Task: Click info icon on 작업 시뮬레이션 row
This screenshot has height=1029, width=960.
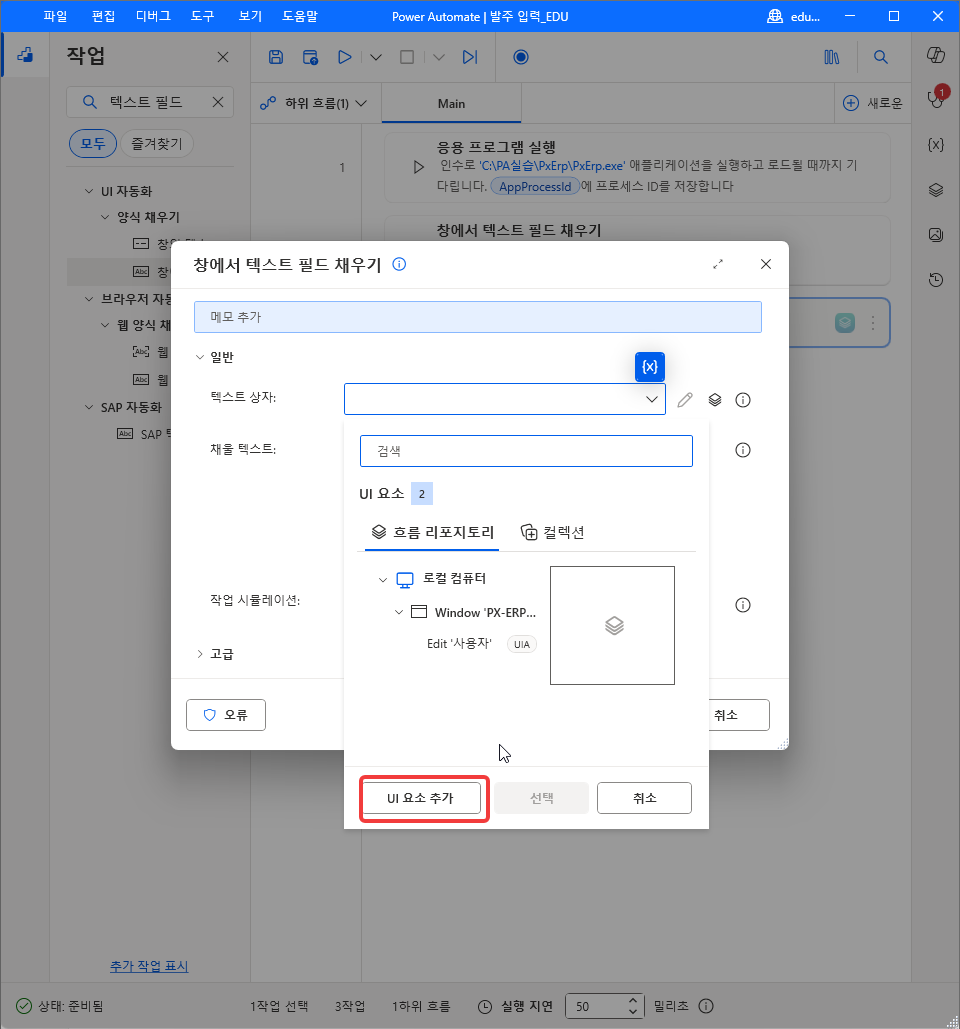Action: (x=743, y=605)
